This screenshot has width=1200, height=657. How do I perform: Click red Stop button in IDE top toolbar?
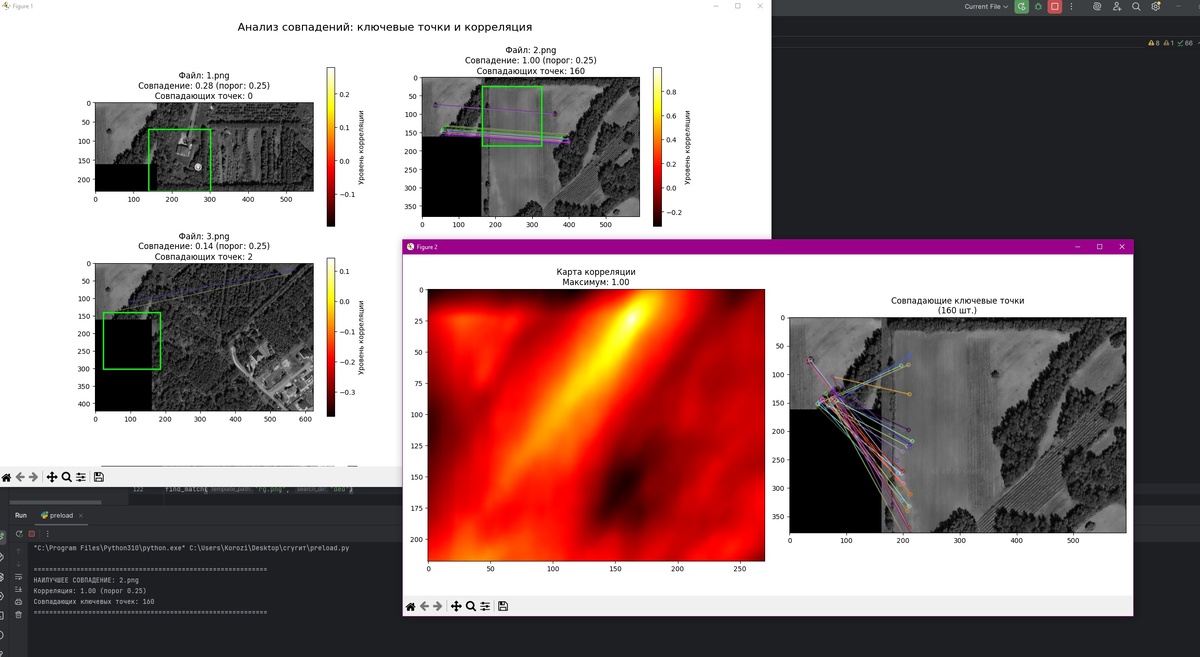(x=1054, y=6)
